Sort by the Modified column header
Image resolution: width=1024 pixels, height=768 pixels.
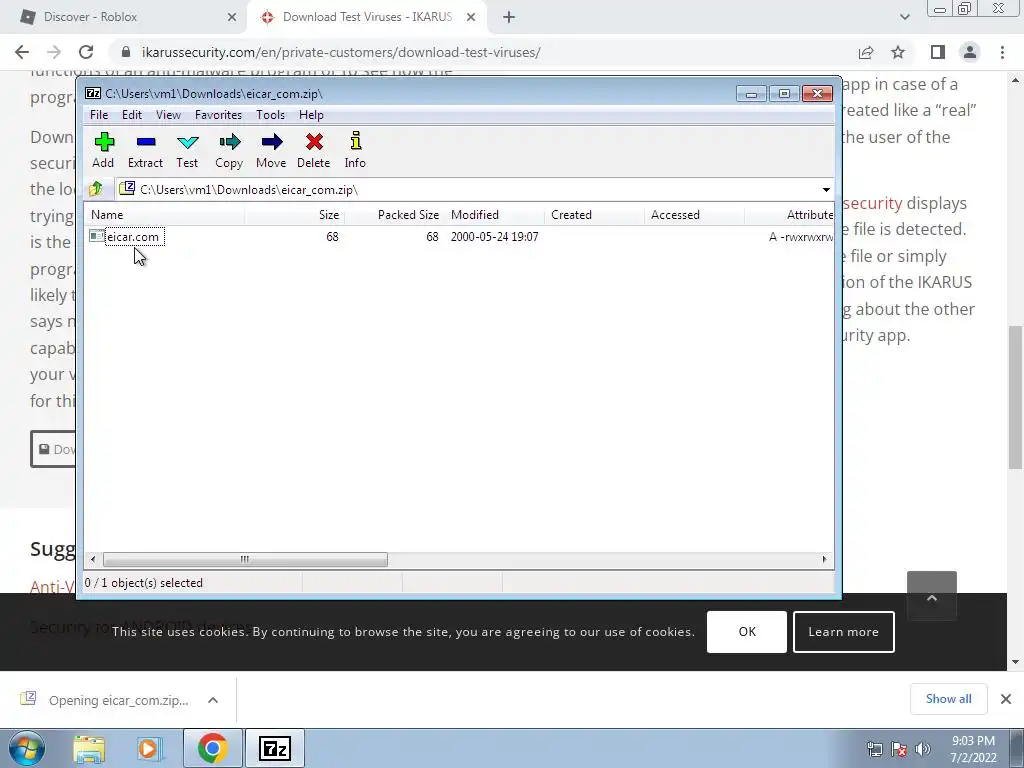coord(494,215)
